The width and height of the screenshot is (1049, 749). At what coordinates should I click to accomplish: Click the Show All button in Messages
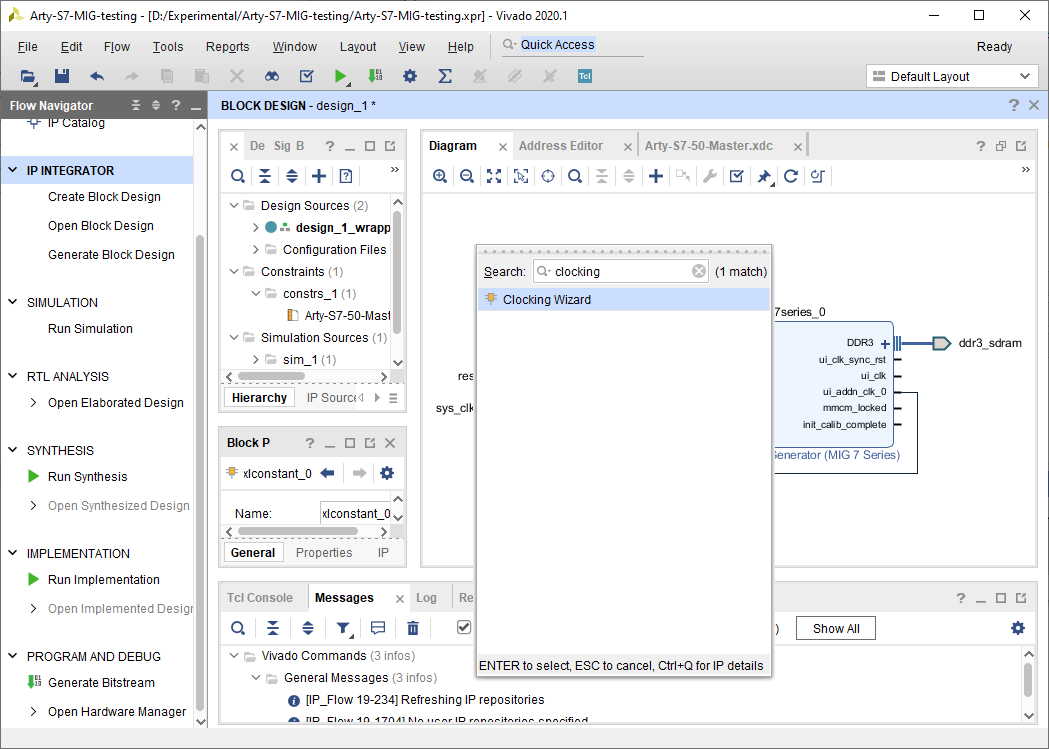tap(836, 629)
